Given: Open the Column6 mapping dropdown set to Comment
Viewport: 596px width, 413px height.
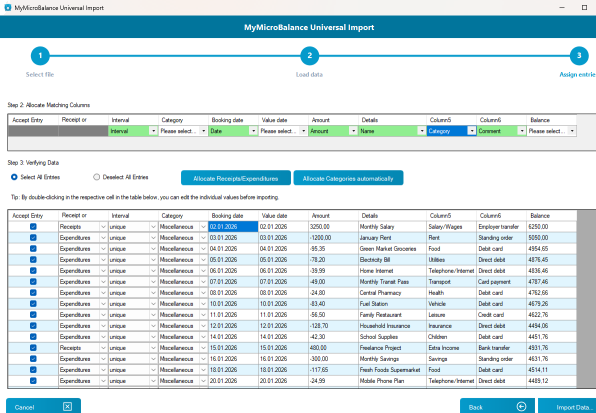Looking at the screenshot, I should pyautogui.click(x=522, y=131).
